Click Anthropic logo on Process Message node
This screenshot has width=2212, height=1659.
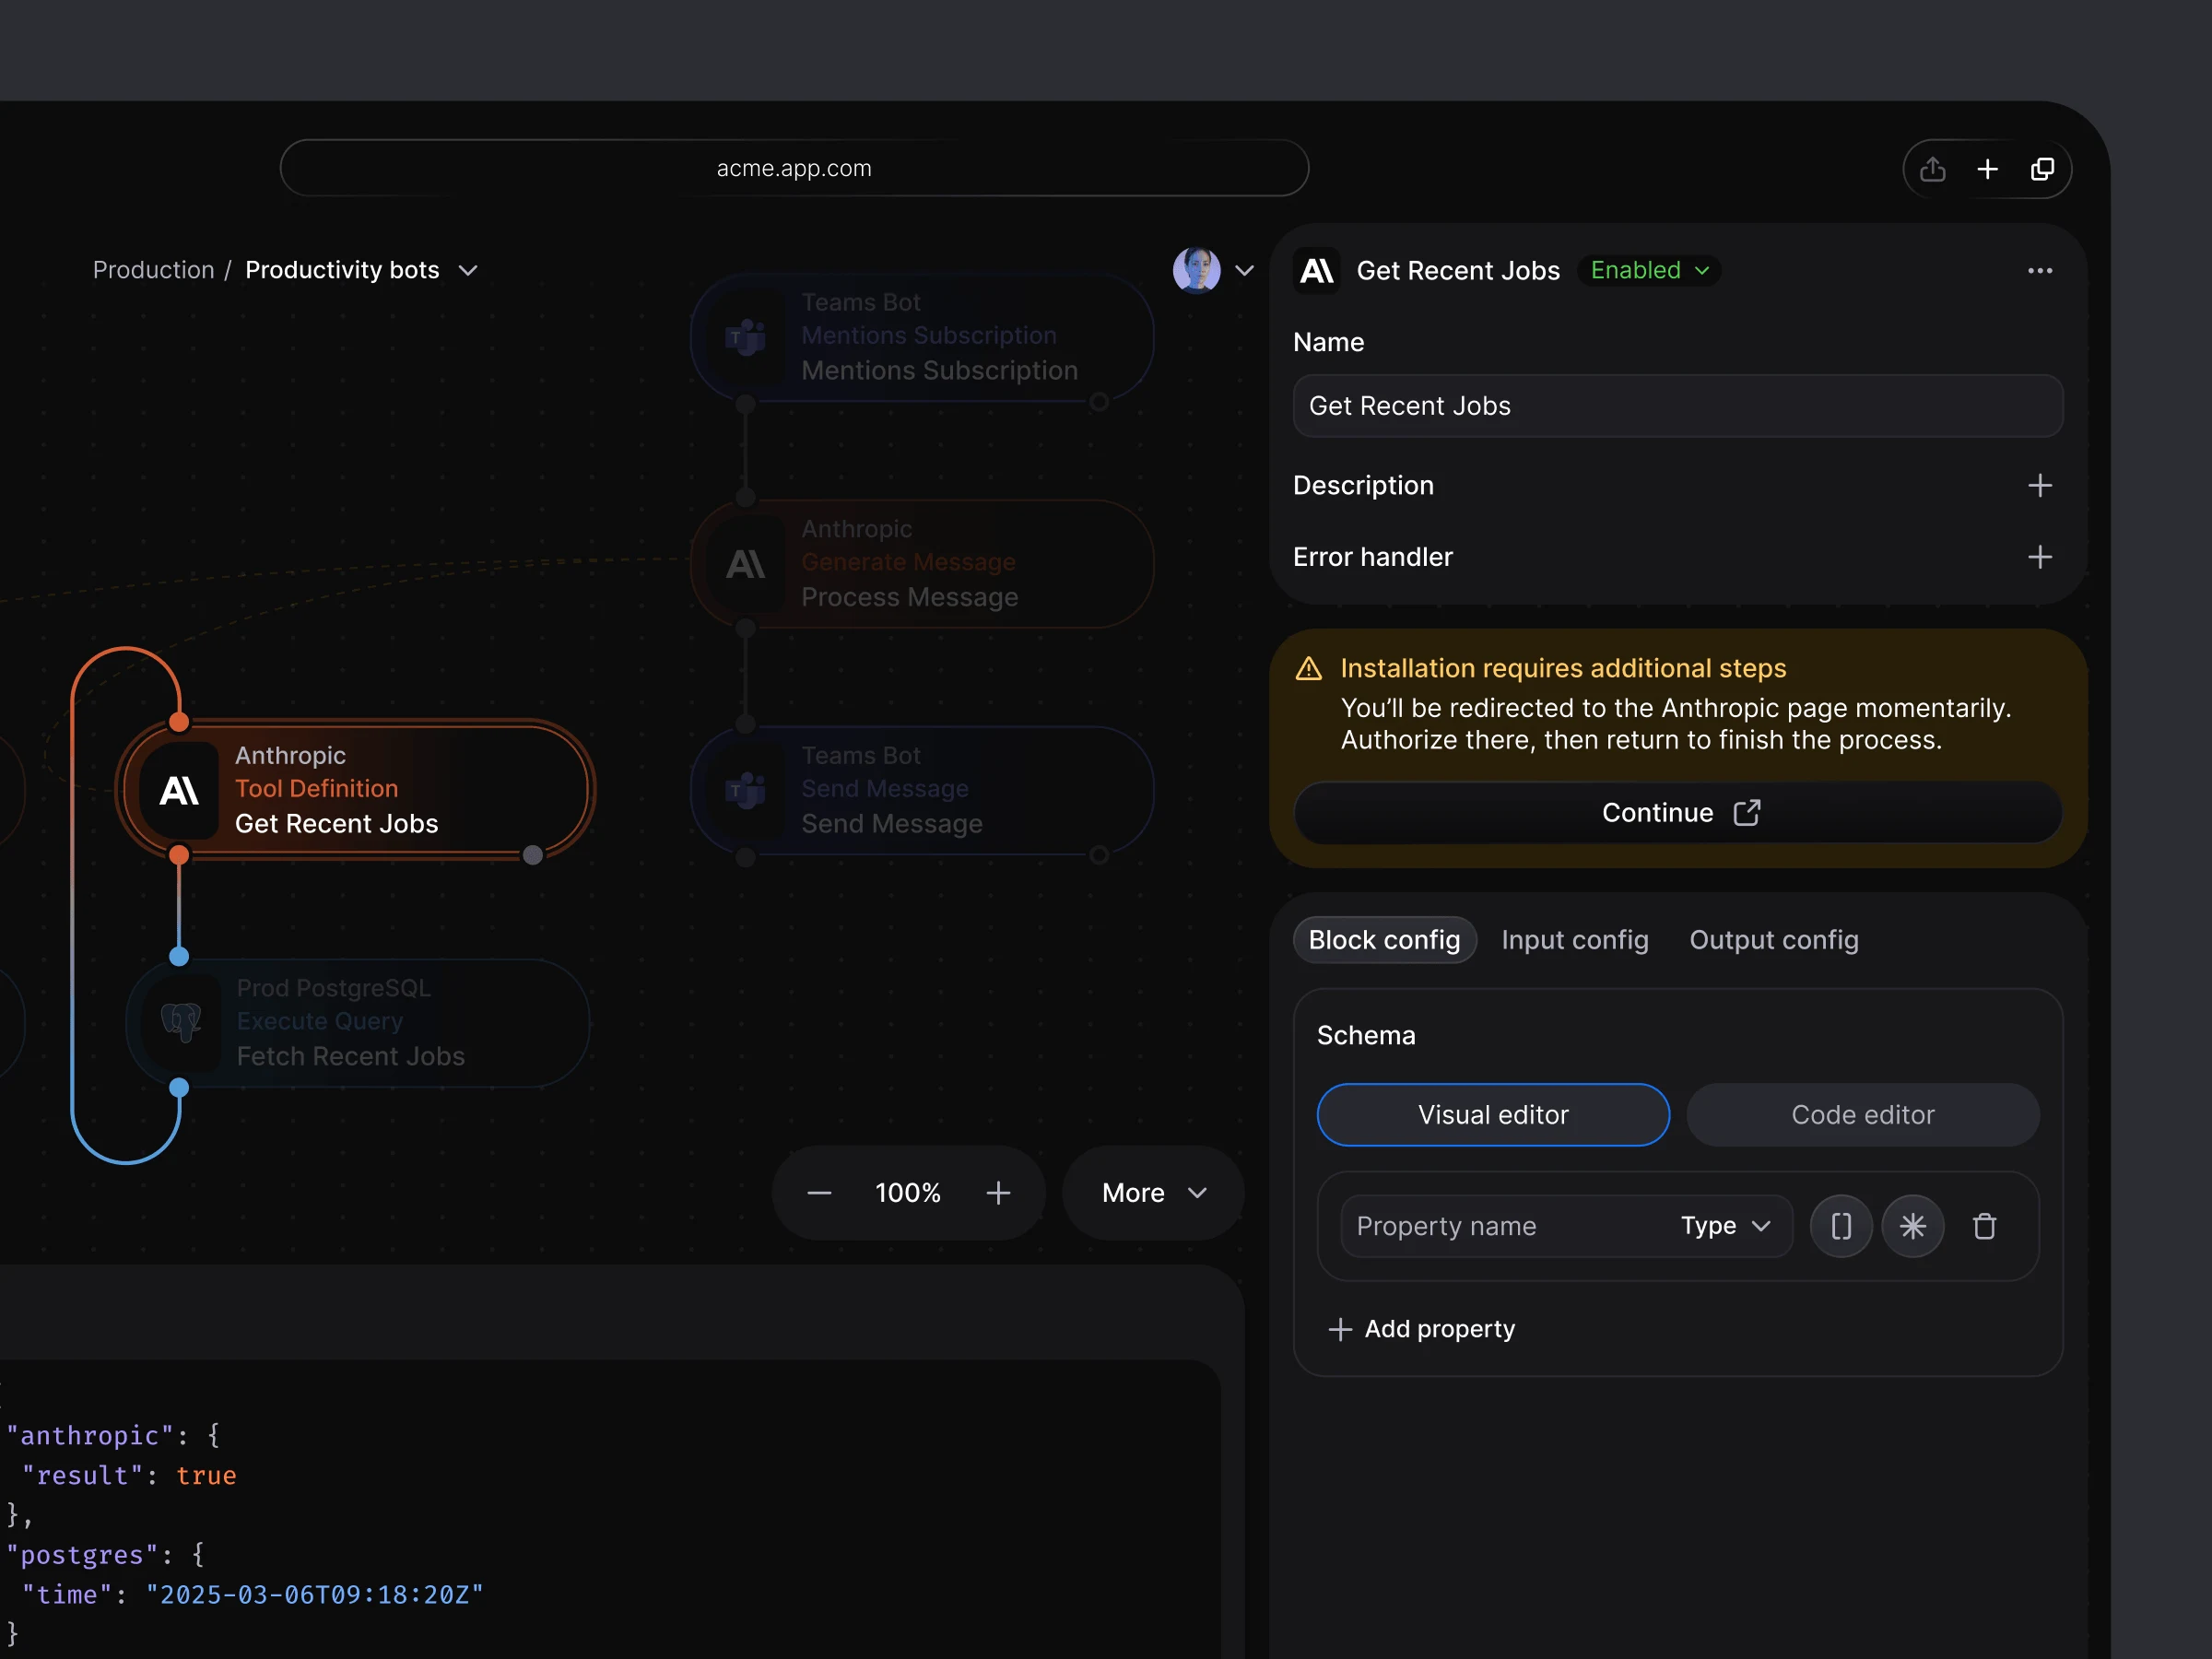pyautogui.click(x=745, y=565)
